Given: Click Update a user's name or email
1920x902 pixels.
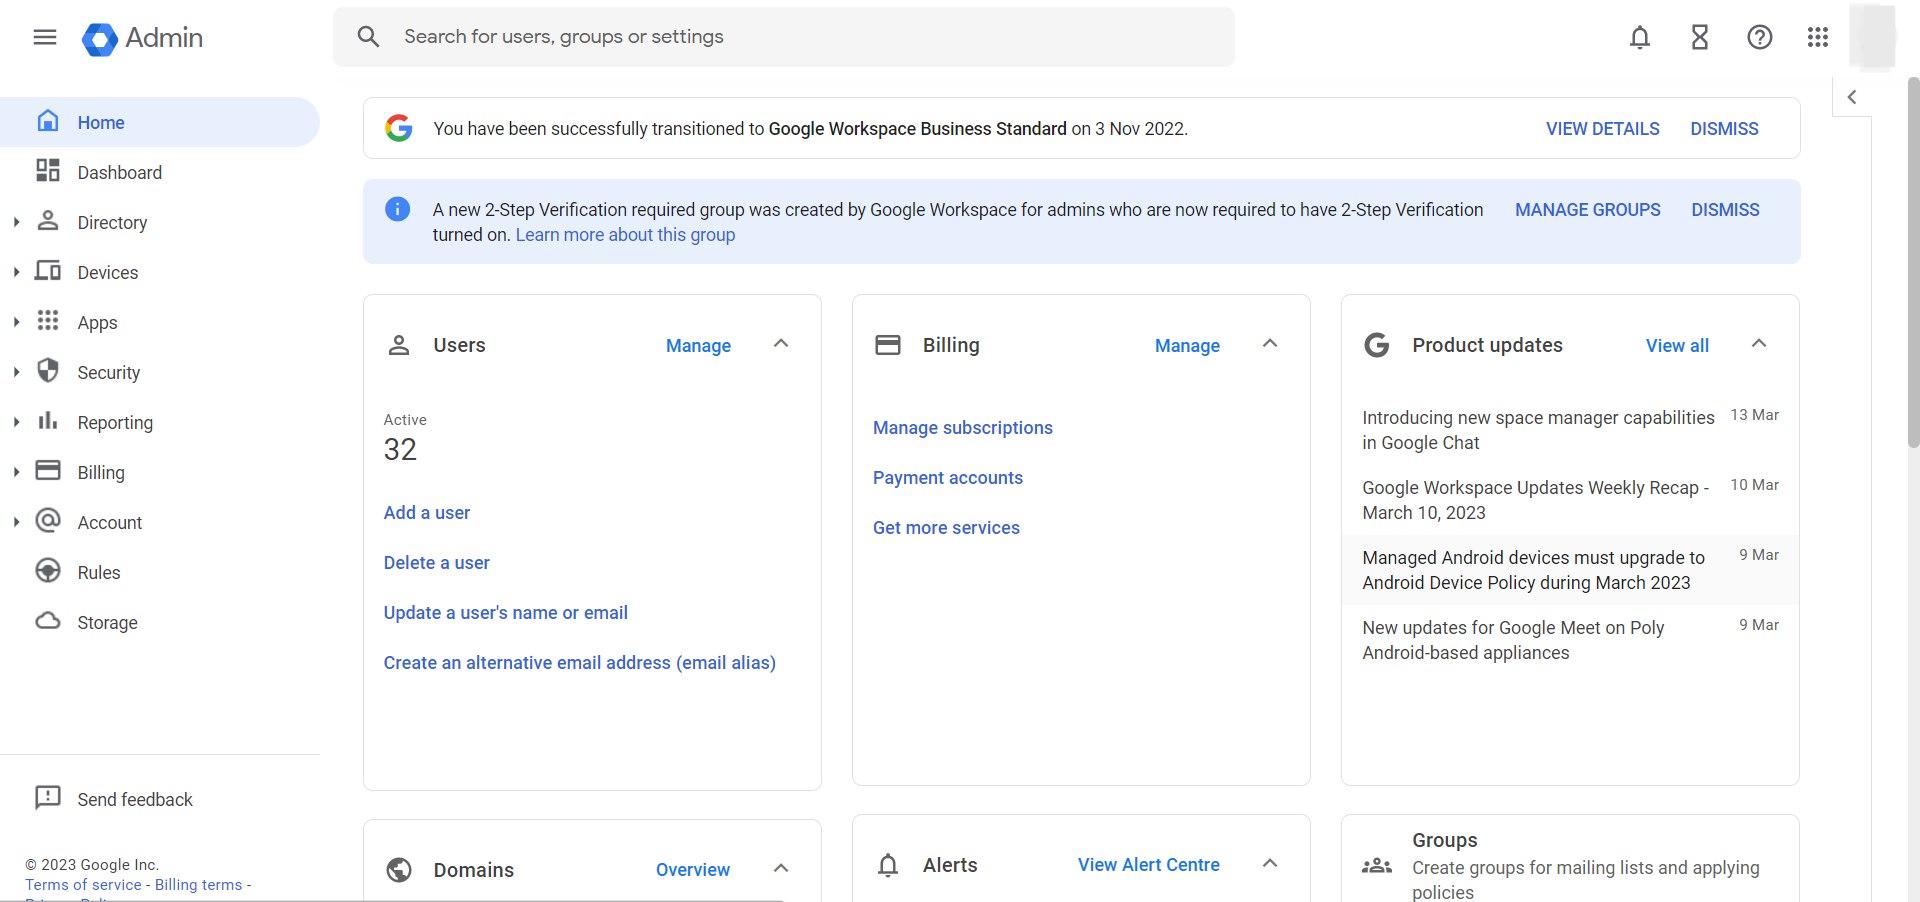Looking at the screenshot, I should click(506, 613).
